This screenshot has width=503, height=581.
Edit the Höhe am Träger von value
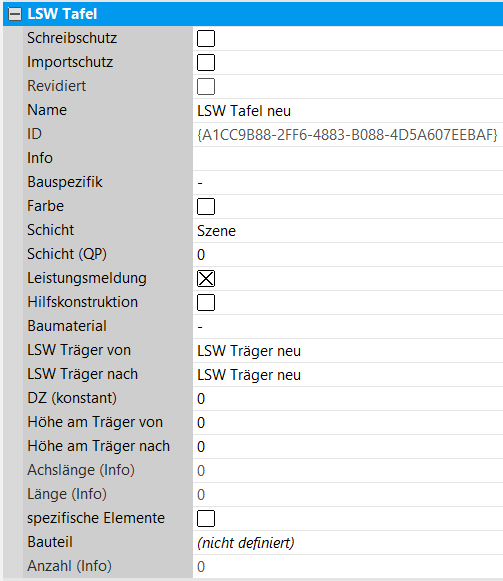click(x=348, y=423)
